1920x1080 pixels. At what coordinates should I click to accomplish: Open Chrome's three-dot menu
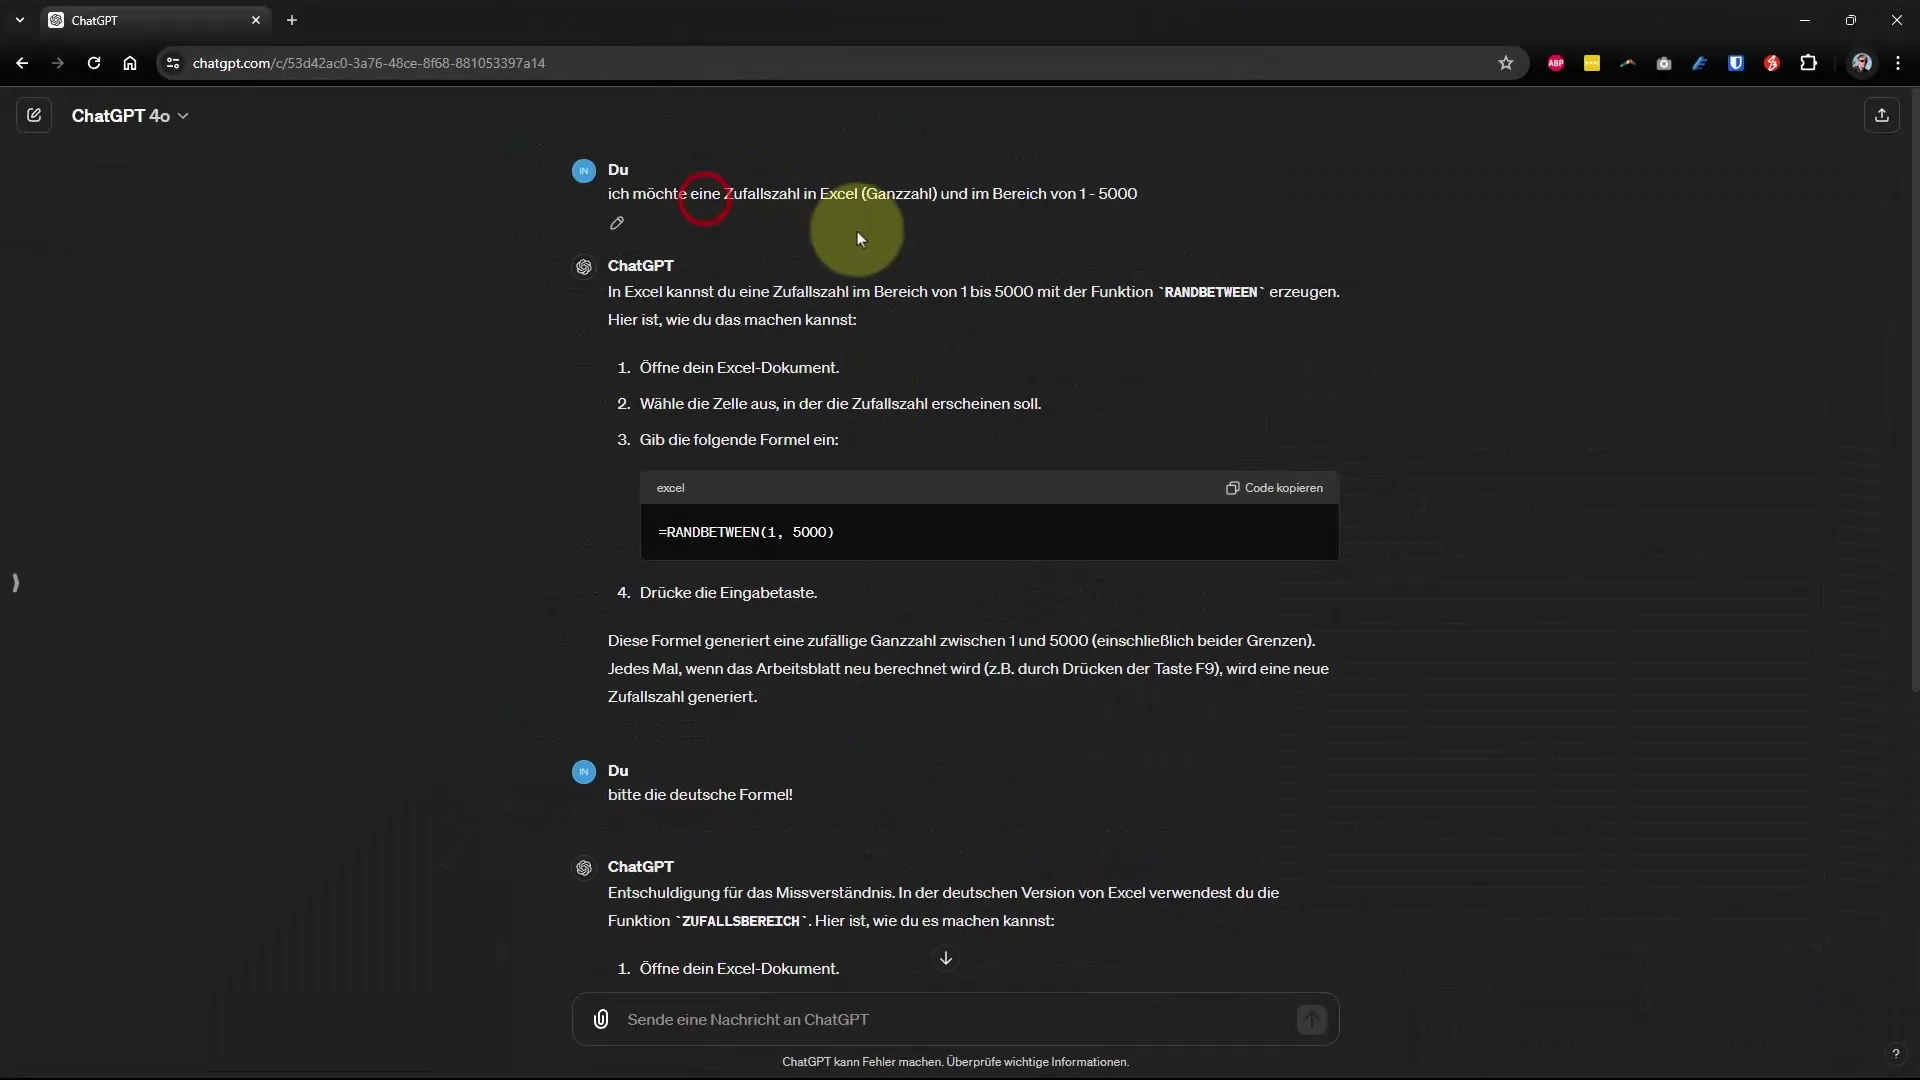click(1898, 63)
